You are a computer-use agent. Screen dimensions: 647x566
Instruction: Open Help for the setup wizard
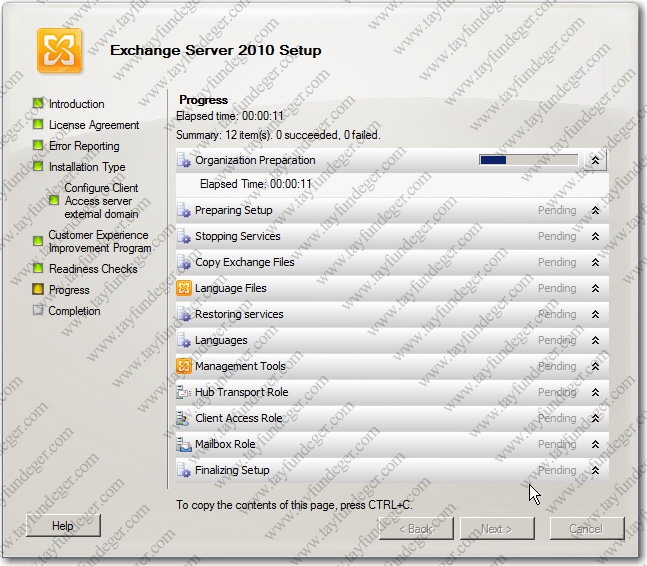click(63, 526)
